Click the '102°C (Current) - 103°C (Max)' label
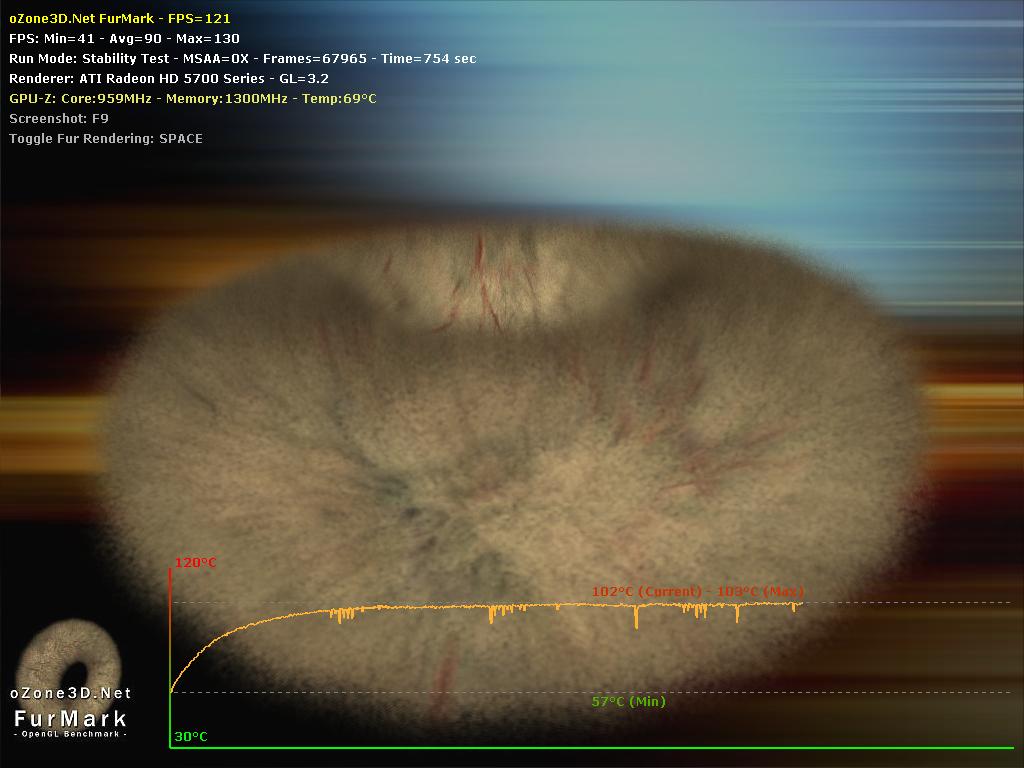This screenshot has width=1024, height=768. (x=697, y=592)
